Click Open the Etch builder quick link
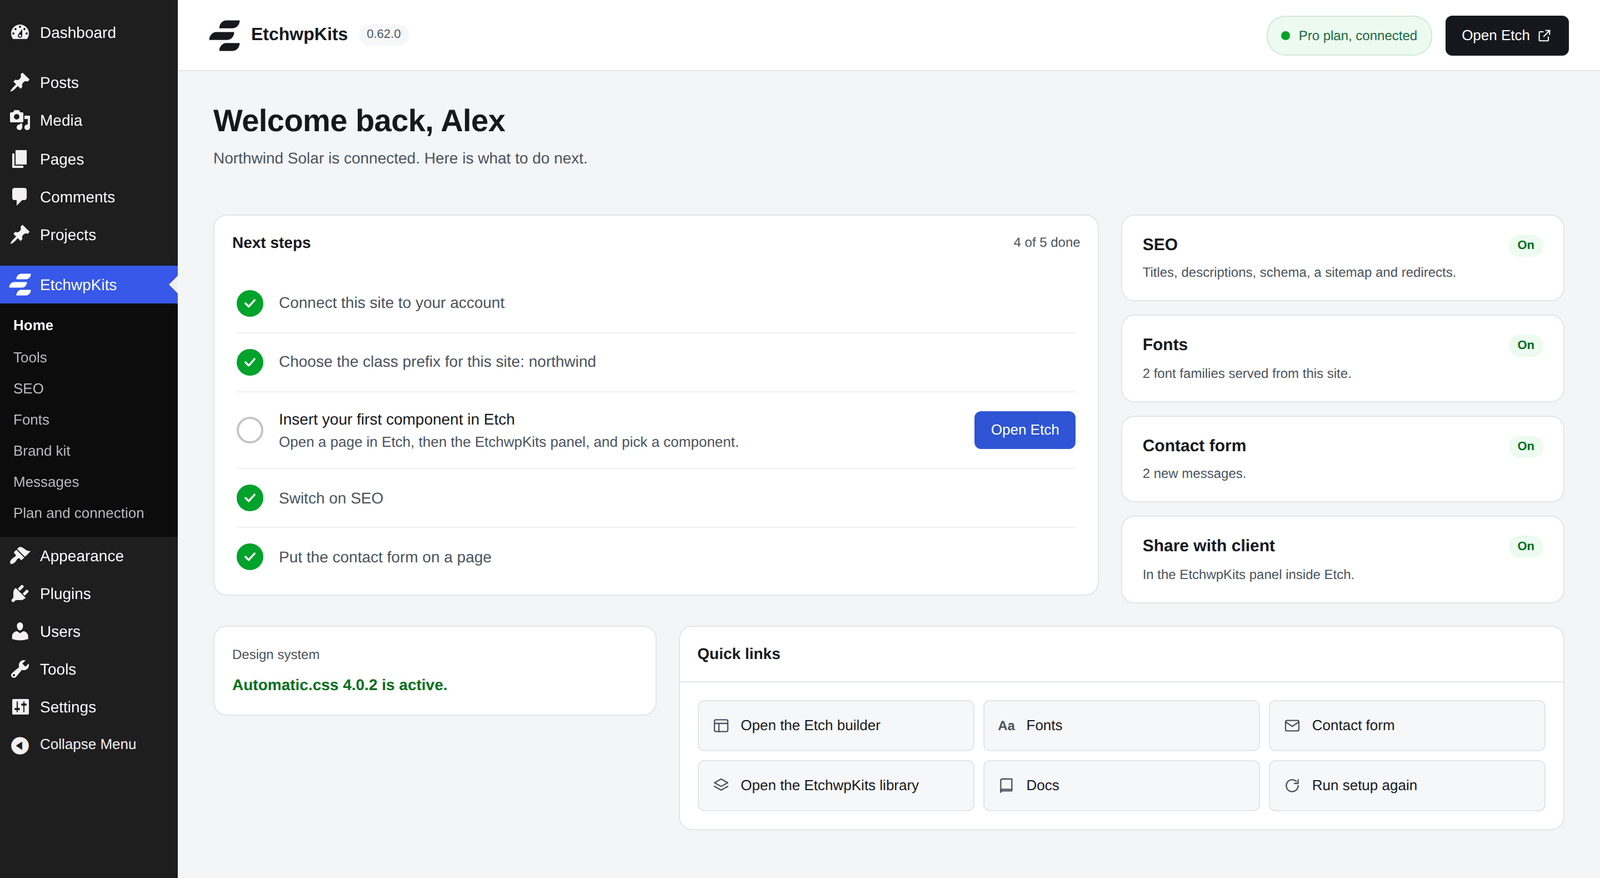Viewport: 1600px width, 878px height. pos(835,726)
